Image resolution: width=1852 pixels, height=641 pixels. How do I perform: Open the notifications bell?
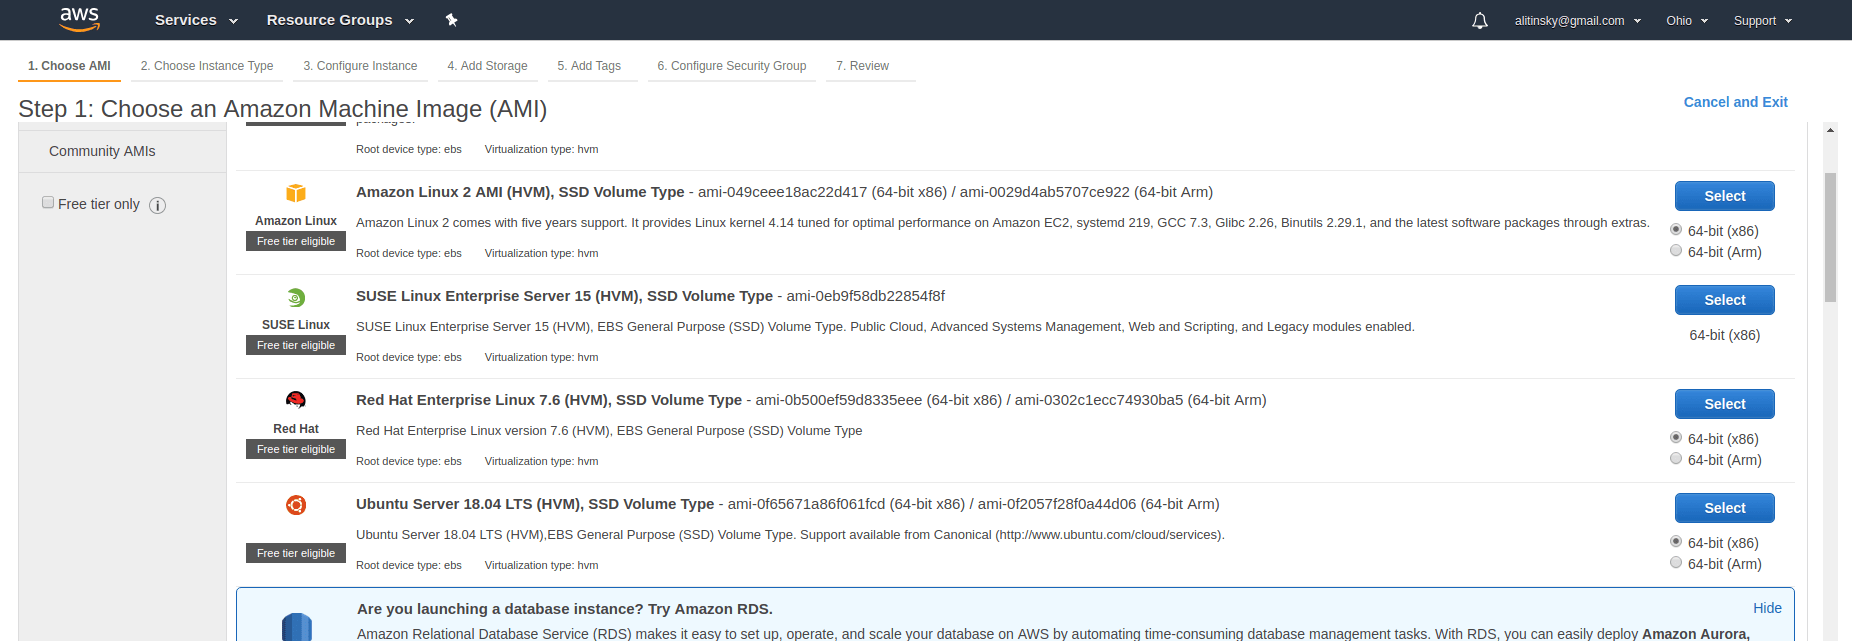[x=1480, y=21]
